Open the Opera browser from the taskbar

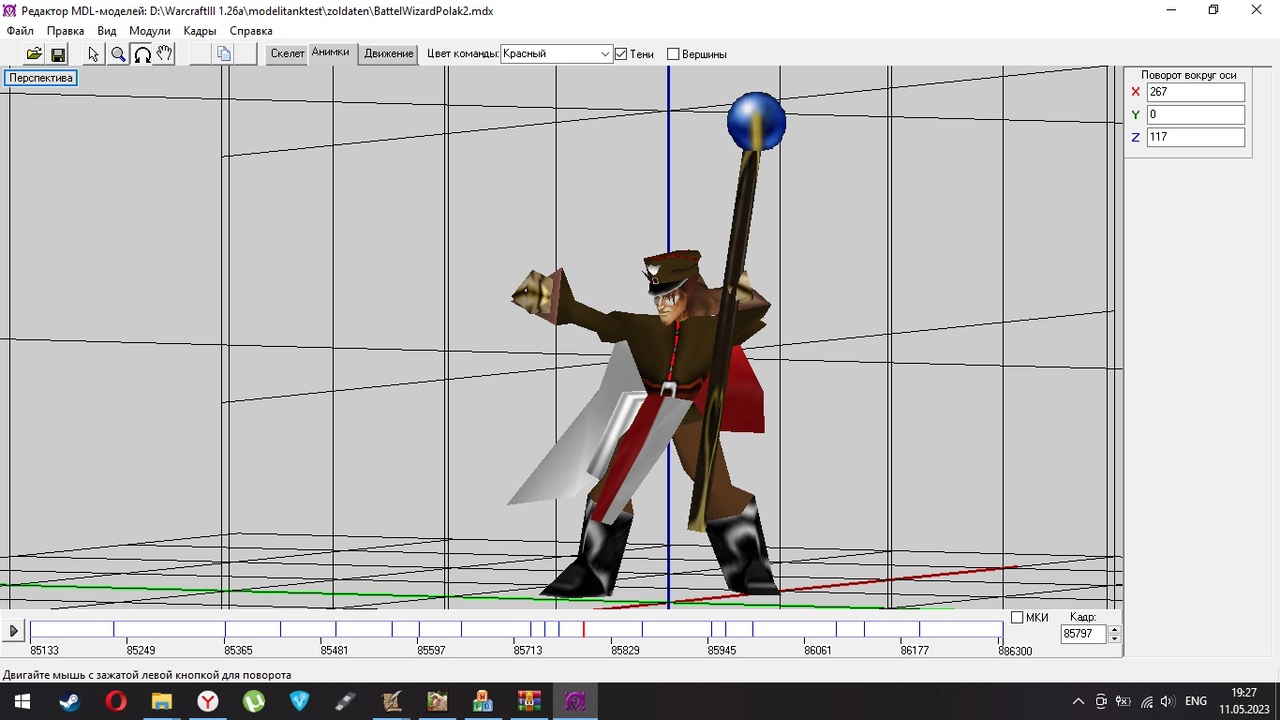[116, 701]
